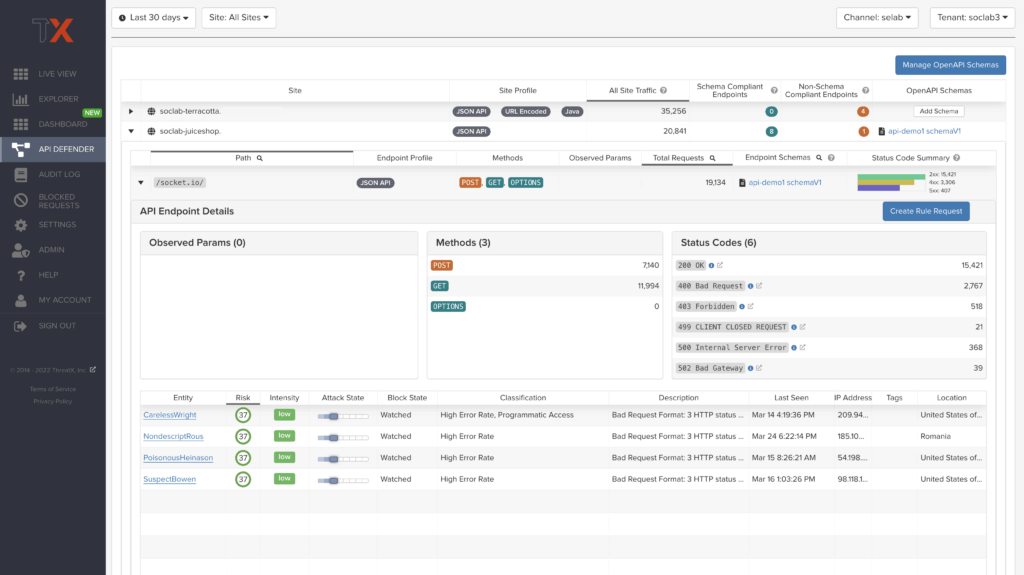Click the 499 CLIENT CLOSED REQUEST status code
The image size is (1024, 575).
pyautogui.click(x=732, y=327)
